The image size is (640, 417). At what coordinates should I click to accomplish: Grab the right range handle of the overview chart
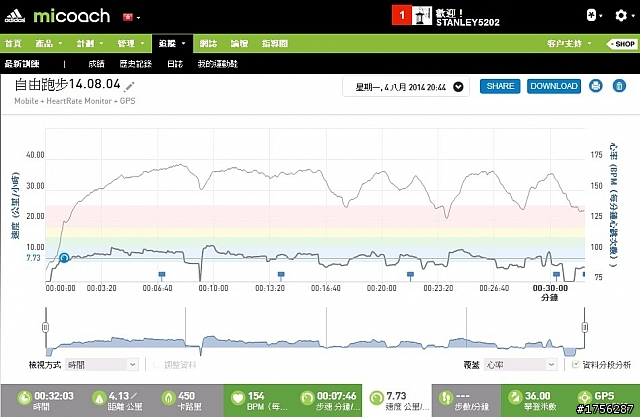click(x=584, y=327)
